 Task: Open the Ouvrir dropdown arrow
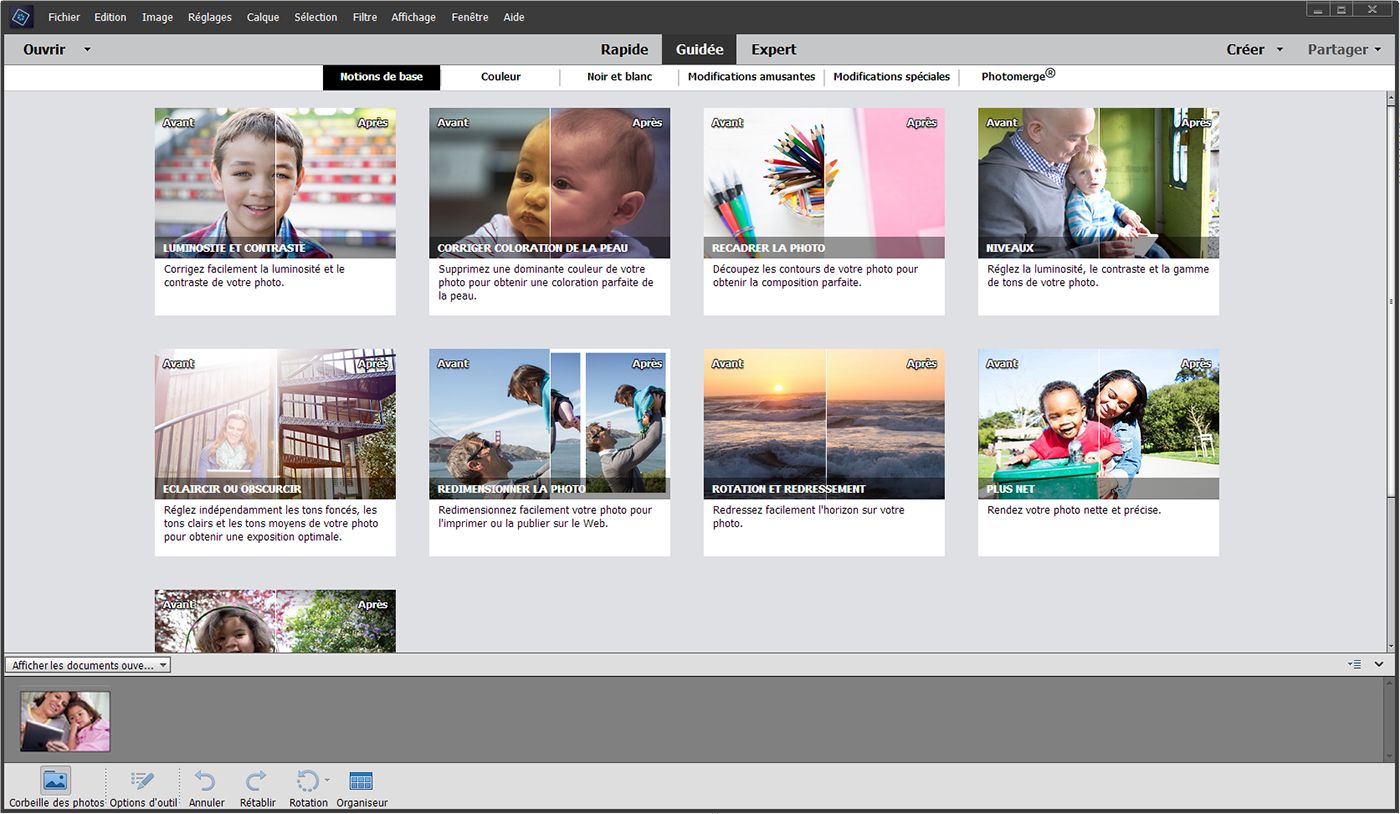coord(87,49)
